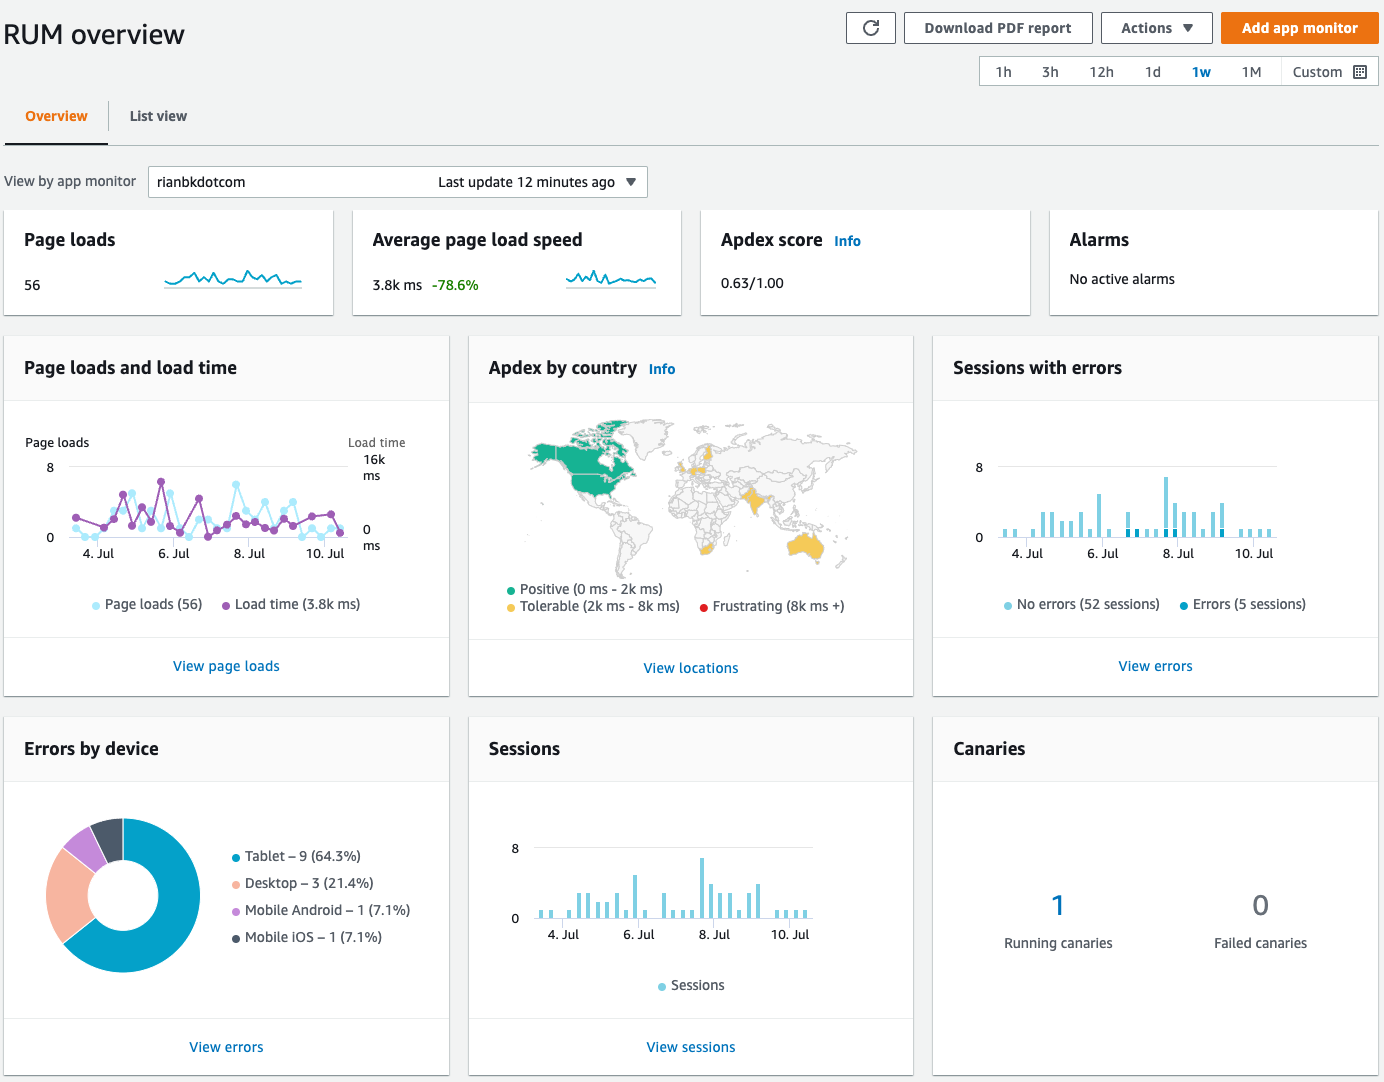The height and width of the screenshot is (1082, 1384).
Task: Click the Errors by device donut chart
Action: (x=123, y=895)
